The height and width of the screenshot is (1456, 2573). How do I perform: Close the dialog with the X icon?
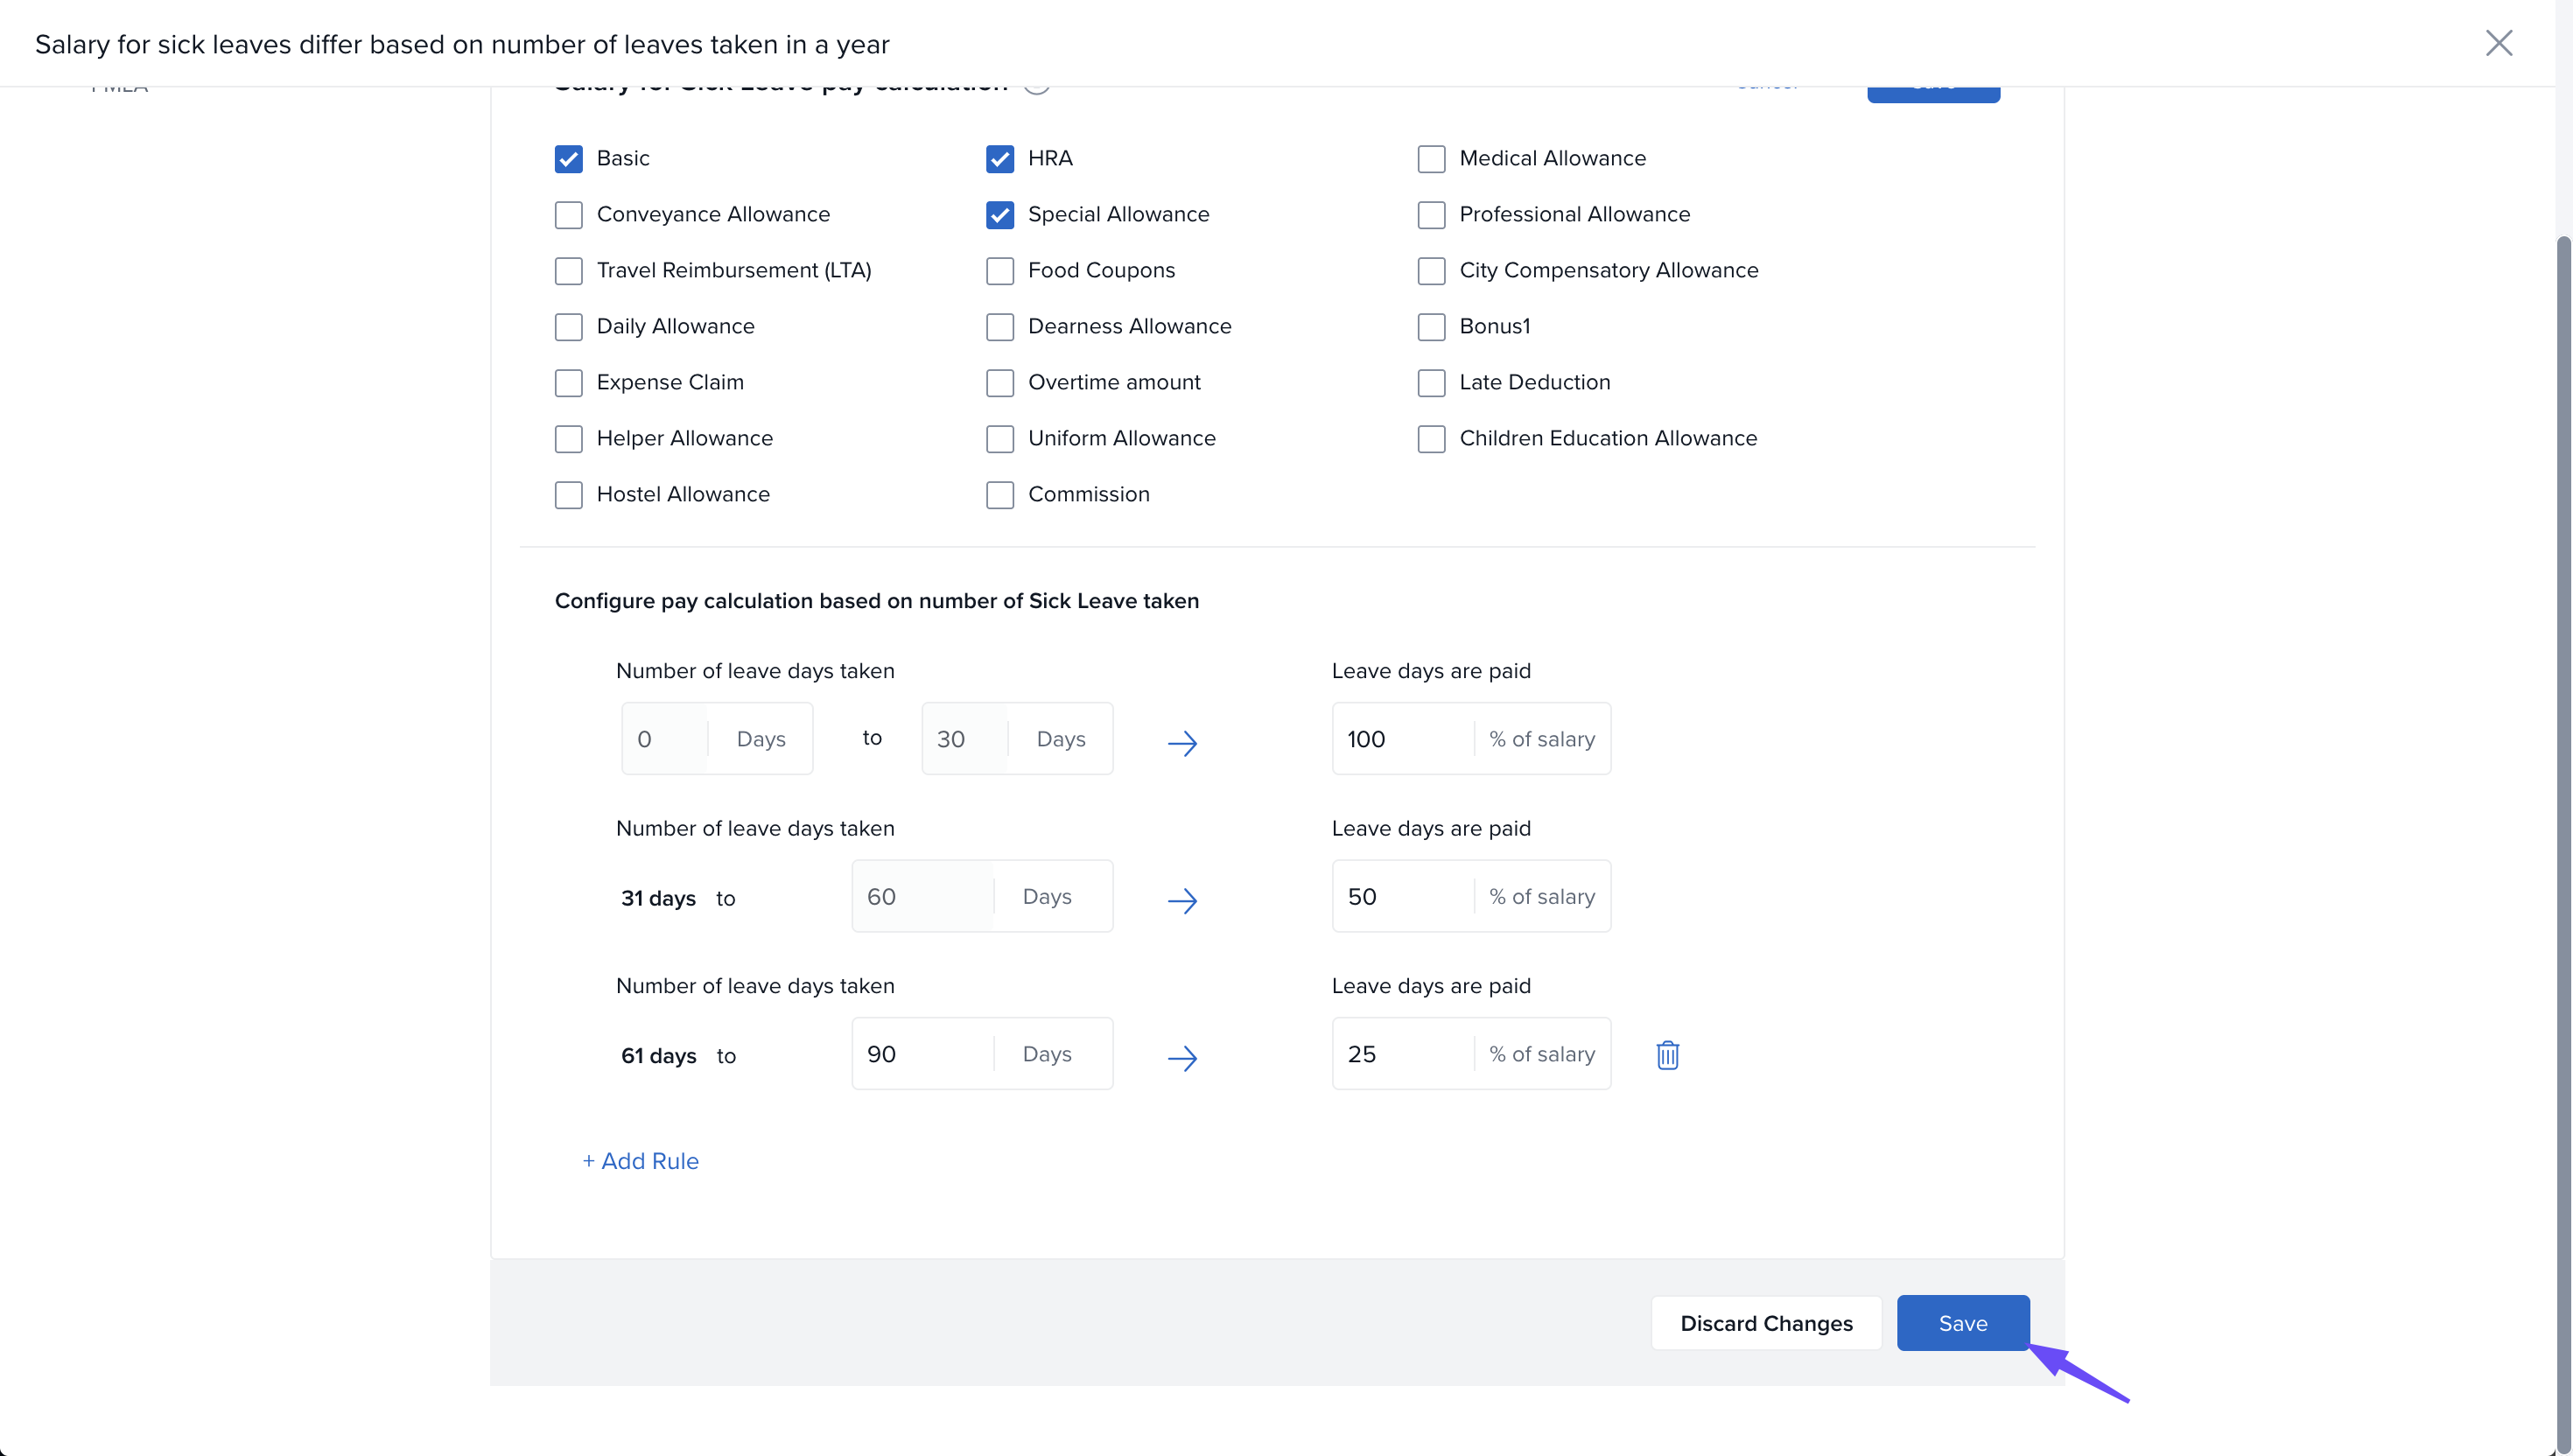[2498, 43]
